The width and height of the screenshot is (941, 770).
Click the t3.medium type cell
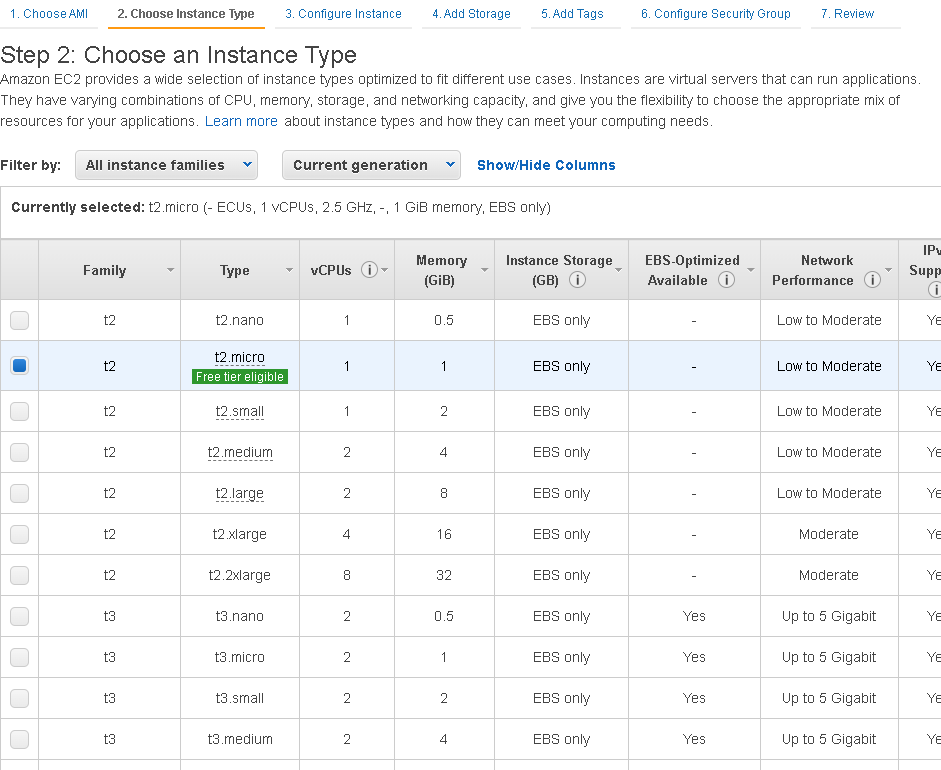click(x=240, y=739)
